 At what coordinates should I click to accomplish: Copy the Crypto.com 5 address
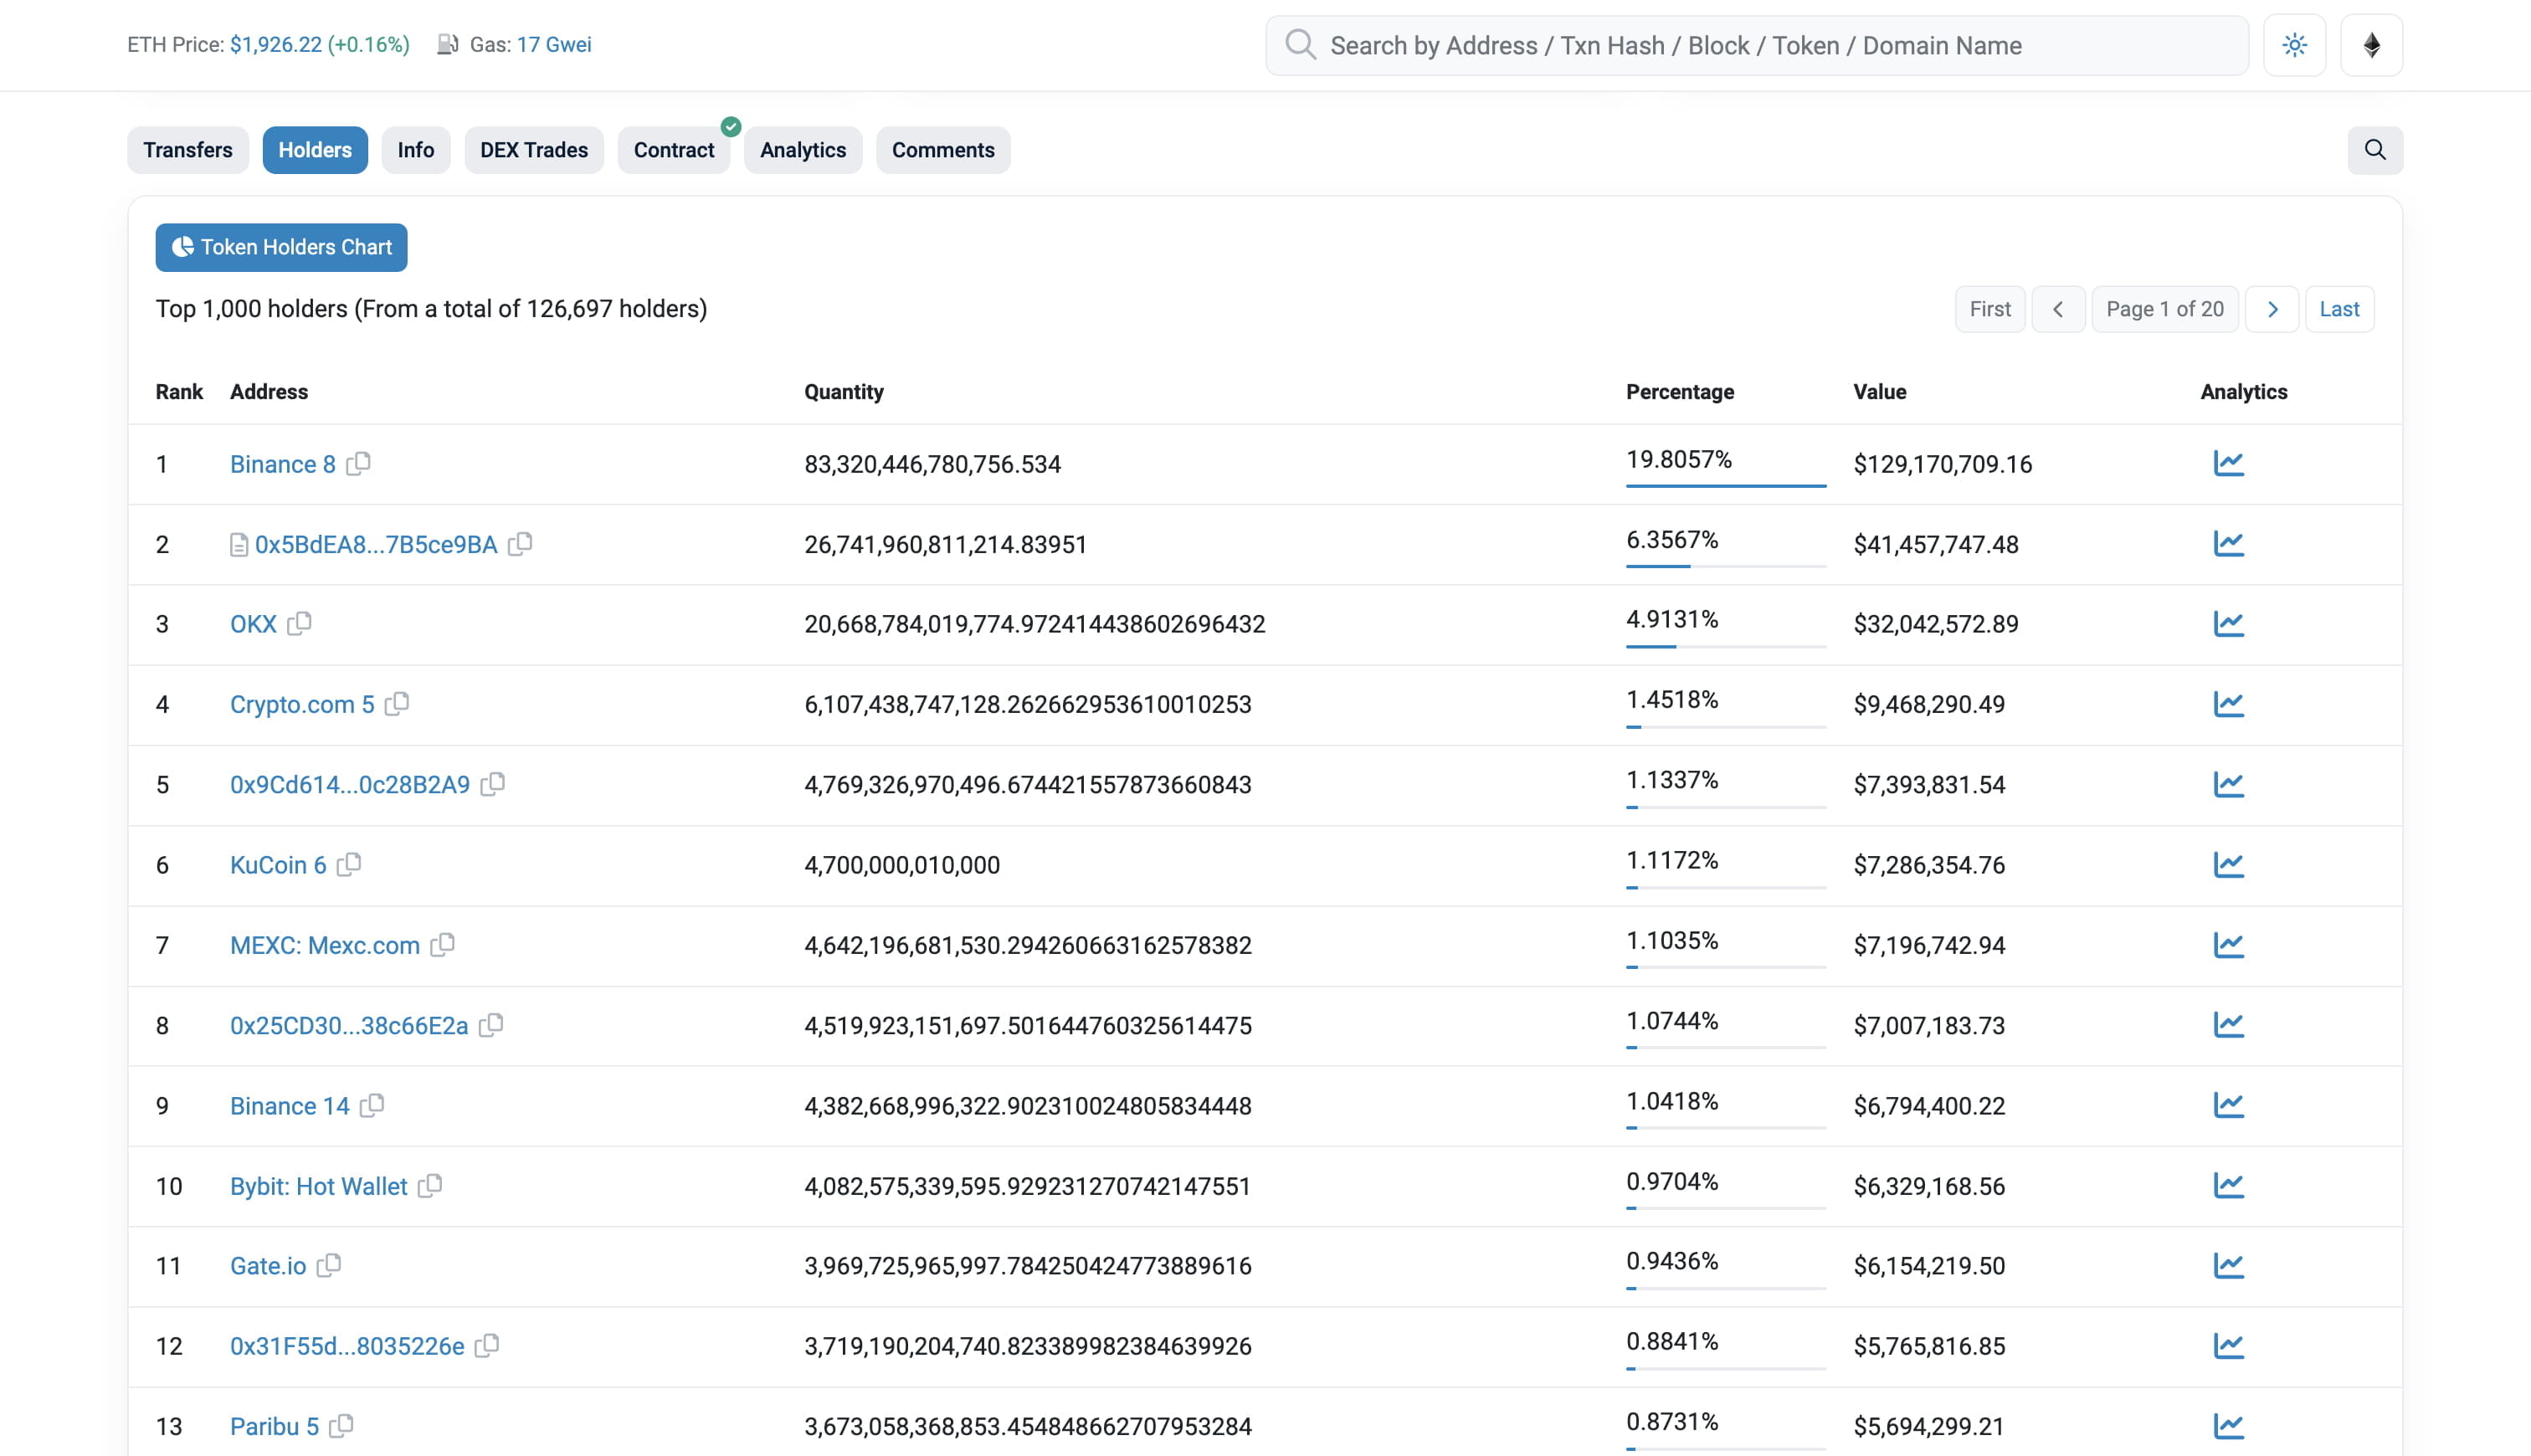(x=397, y=704)
